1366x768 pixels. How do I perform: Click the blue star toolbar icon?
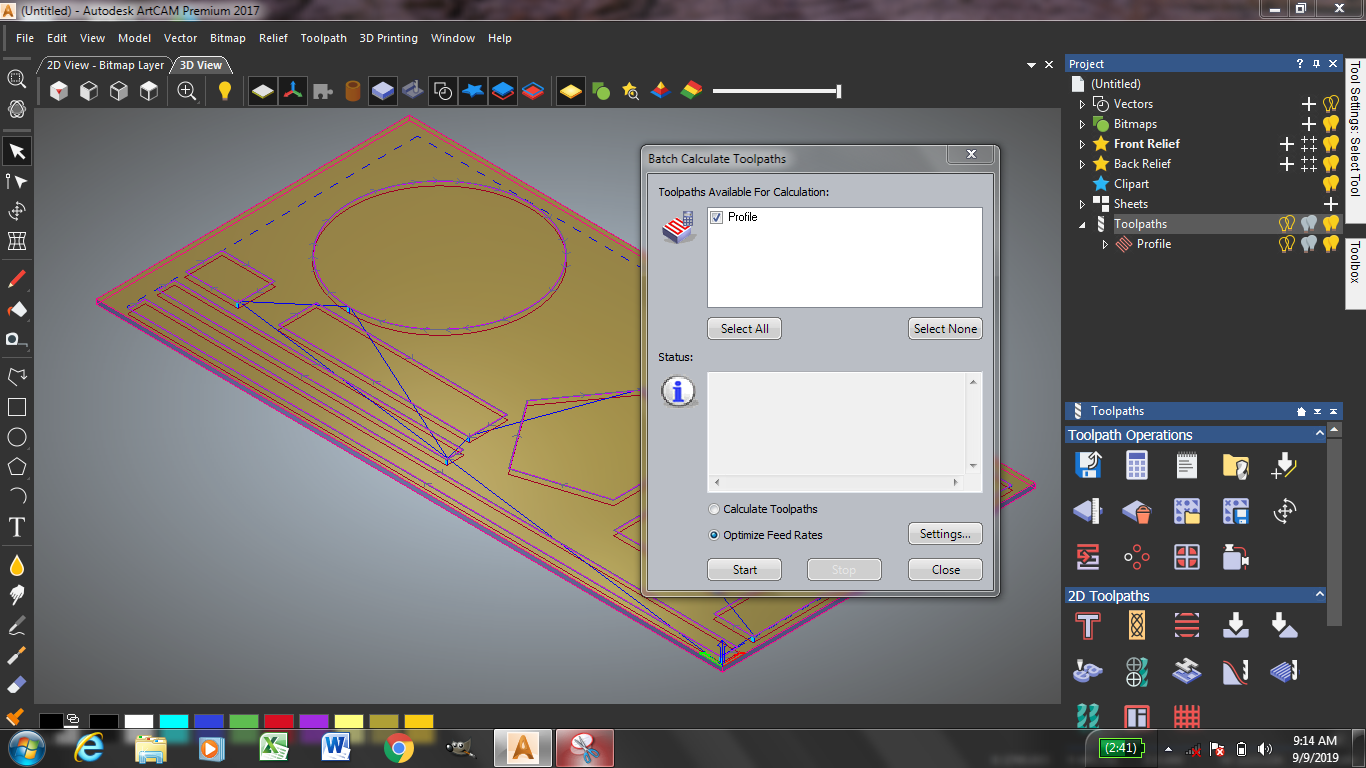tap(473, 91)
